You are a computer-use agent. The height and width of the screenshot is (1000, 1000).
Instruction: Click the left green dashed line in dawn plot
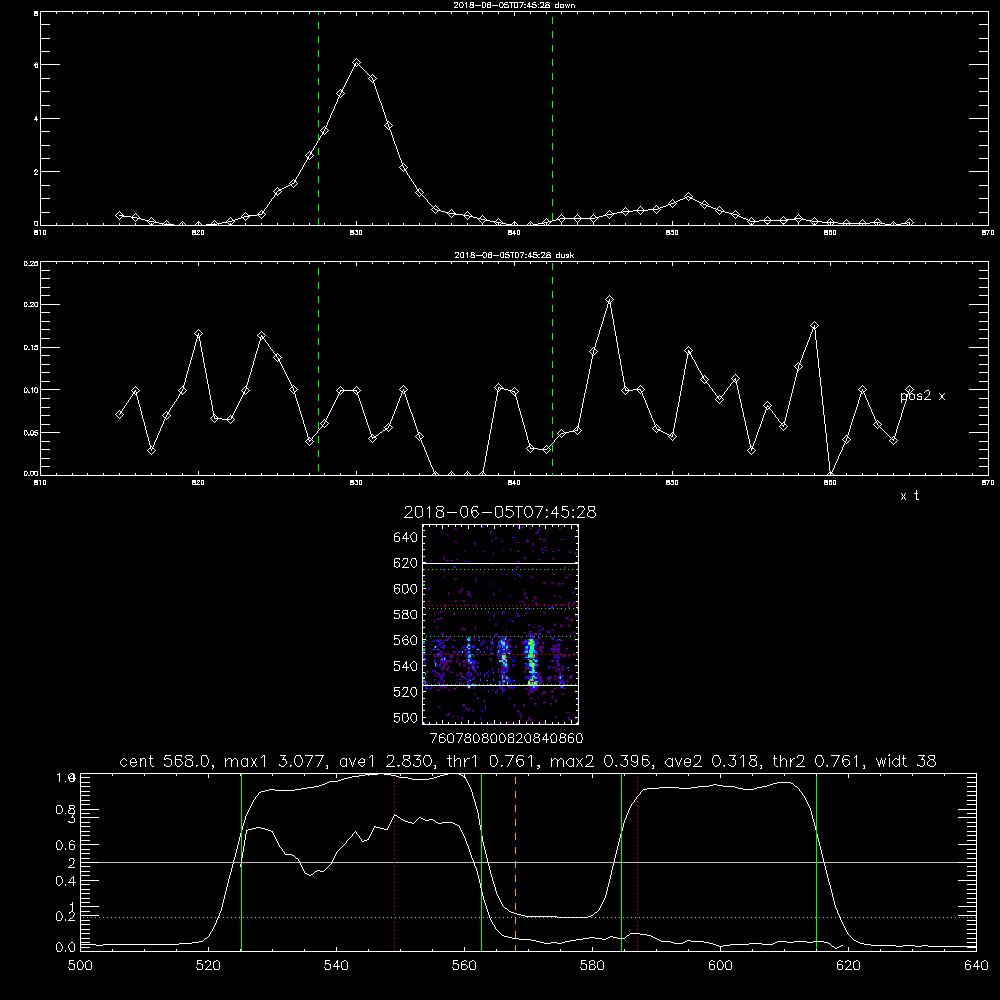pyautogui.click(x=318, y=121)
